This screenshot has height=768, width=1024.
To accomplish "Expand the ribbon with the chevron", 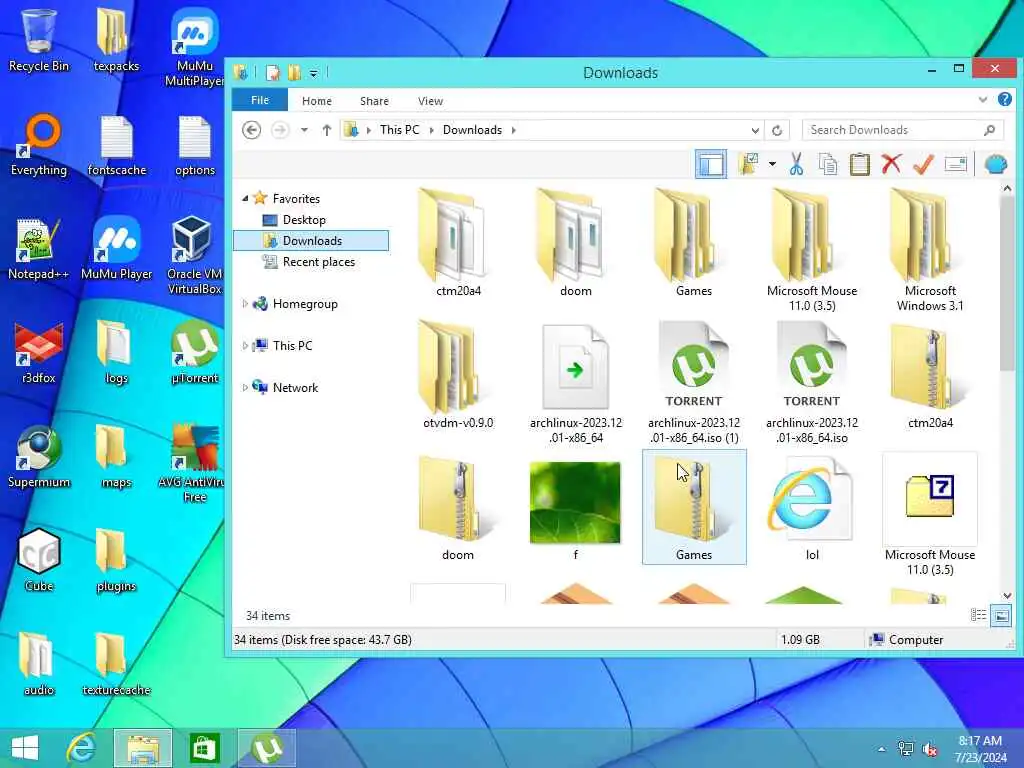I will click(x=982, y=99).
